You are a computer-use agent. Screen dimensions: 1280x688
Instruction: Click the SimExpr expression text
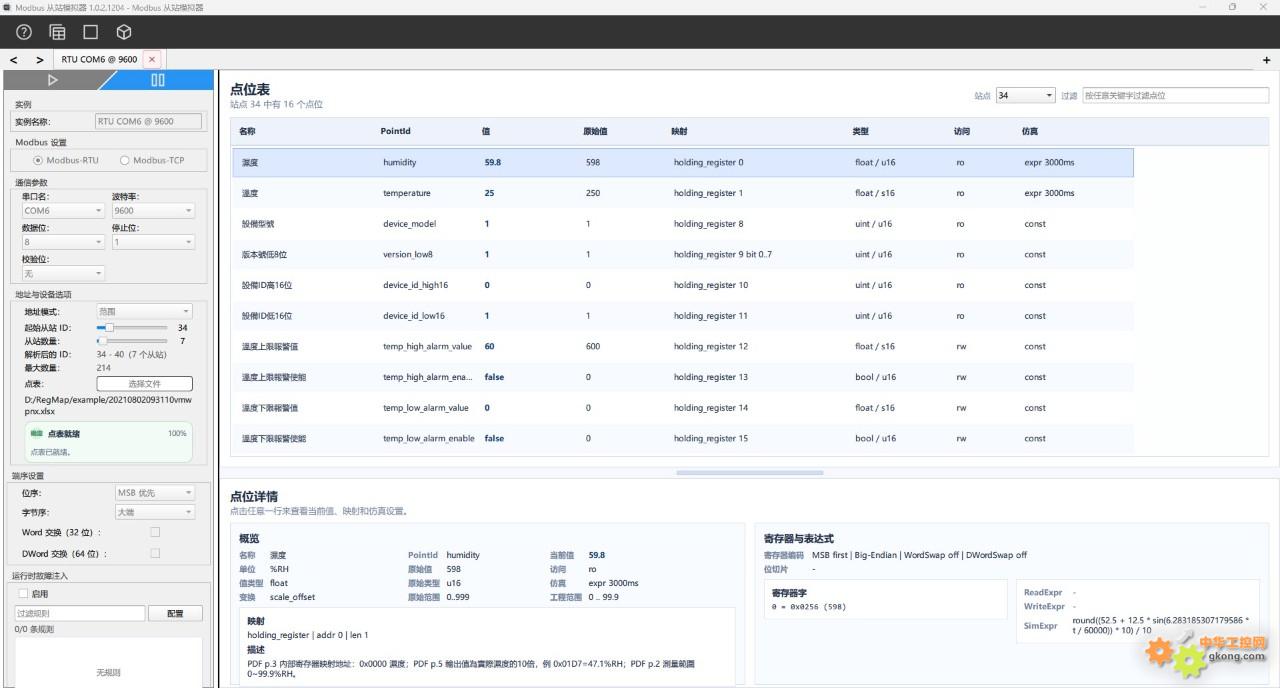pos(1160,626)
